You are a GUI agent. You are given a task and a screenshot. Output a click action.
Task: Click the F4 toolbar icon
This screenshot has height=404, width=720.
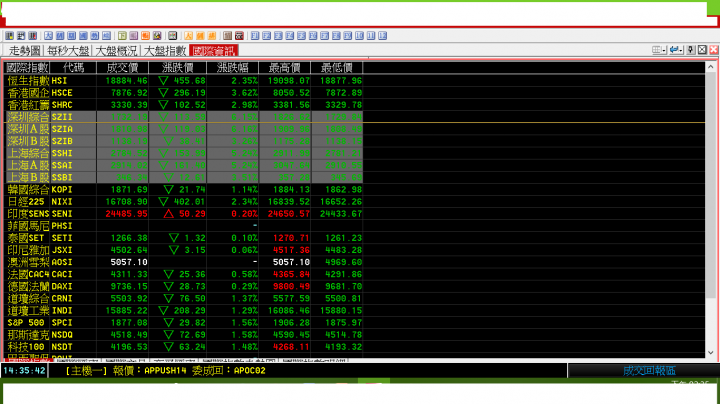pos(290,36)
